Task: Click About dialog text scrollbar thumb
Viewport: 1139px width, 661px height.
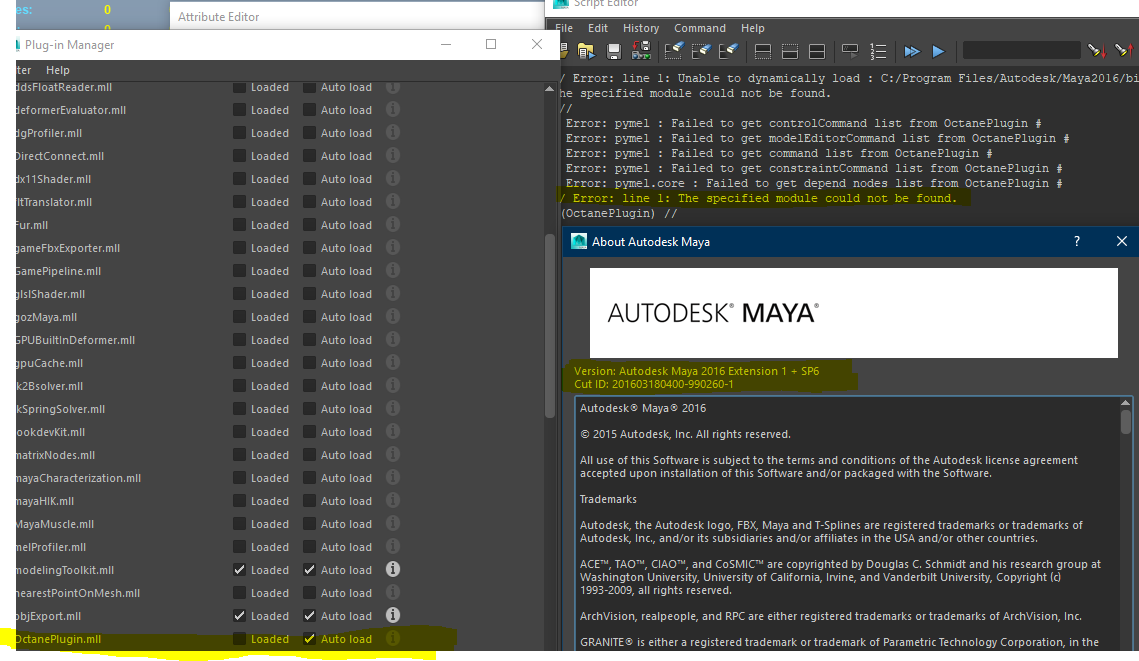Action: pos(1125,422)
